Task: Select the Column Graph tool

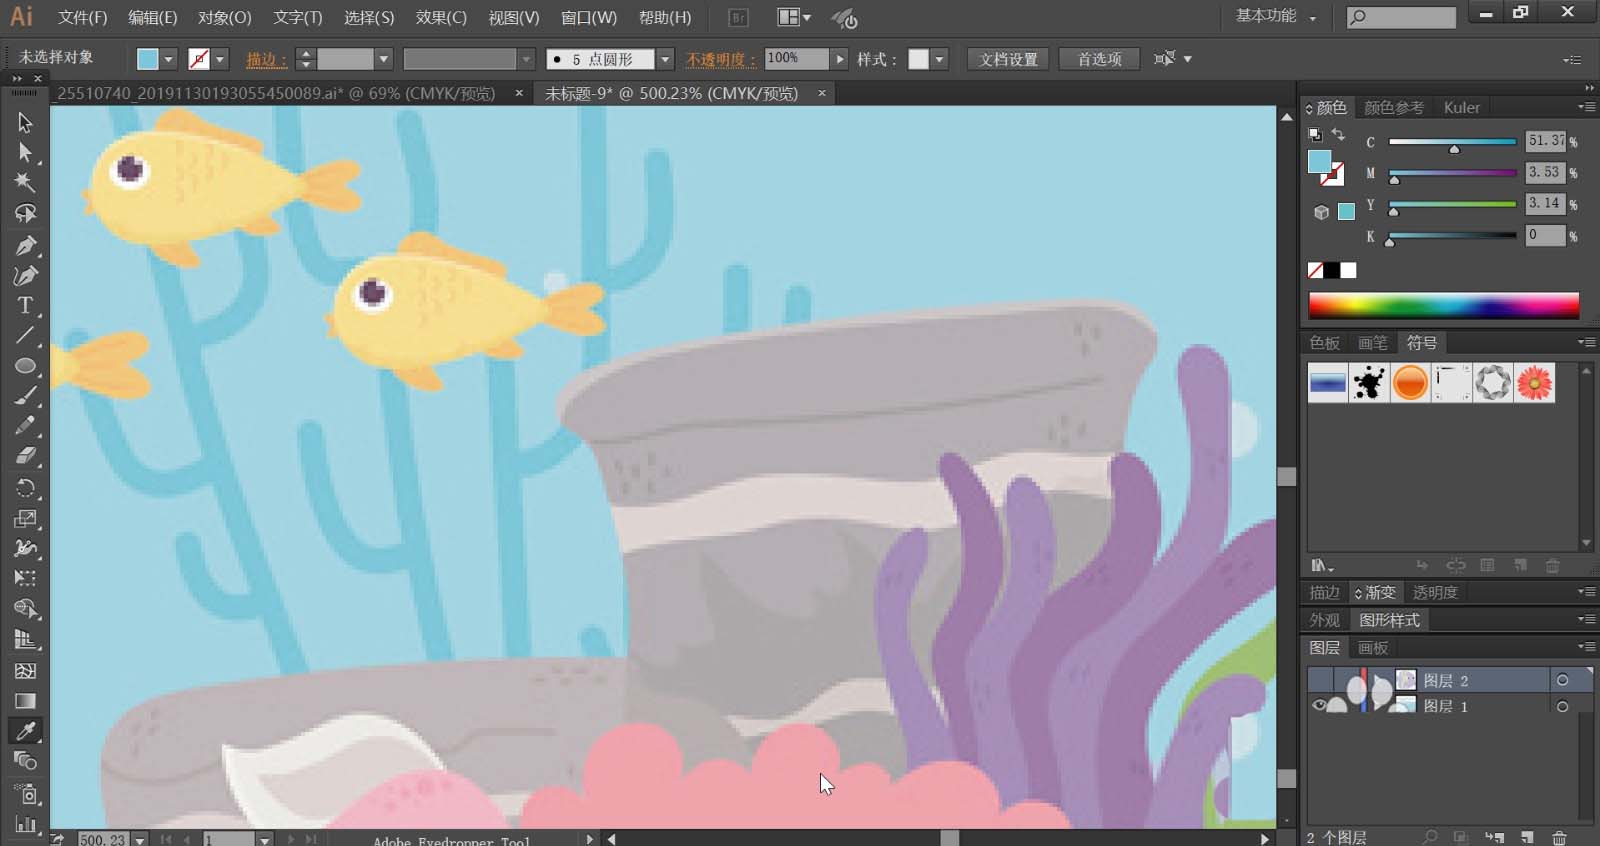Action: point(25,825)
